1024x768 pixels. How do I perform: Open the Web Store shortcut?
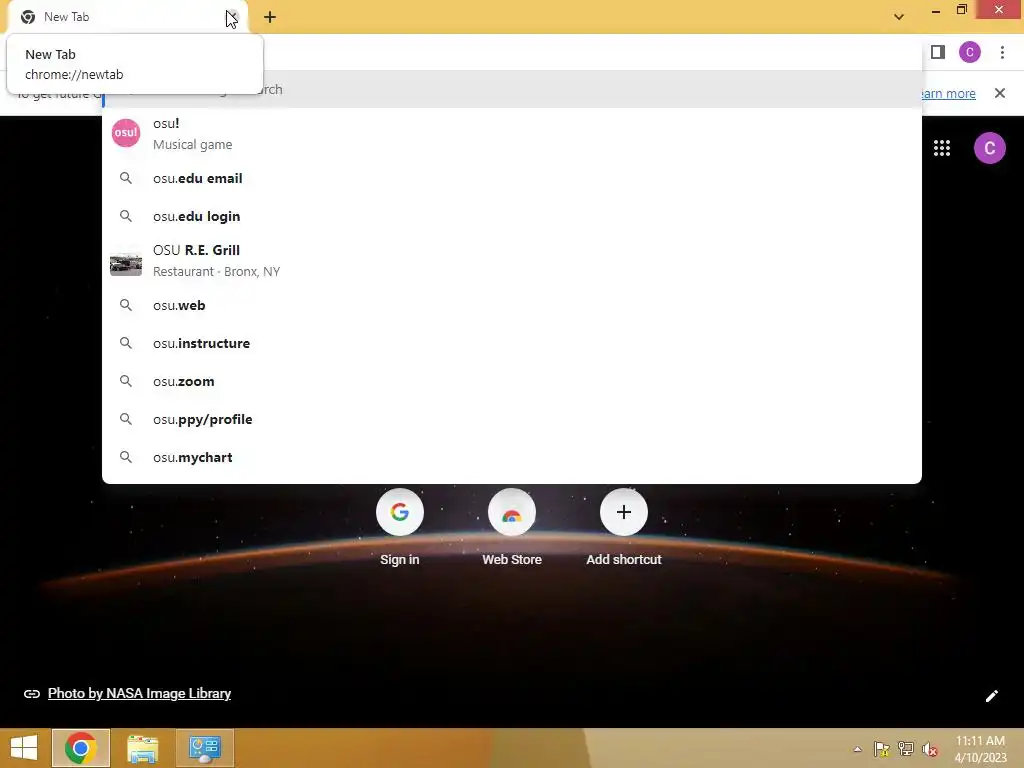pos(512,528)
